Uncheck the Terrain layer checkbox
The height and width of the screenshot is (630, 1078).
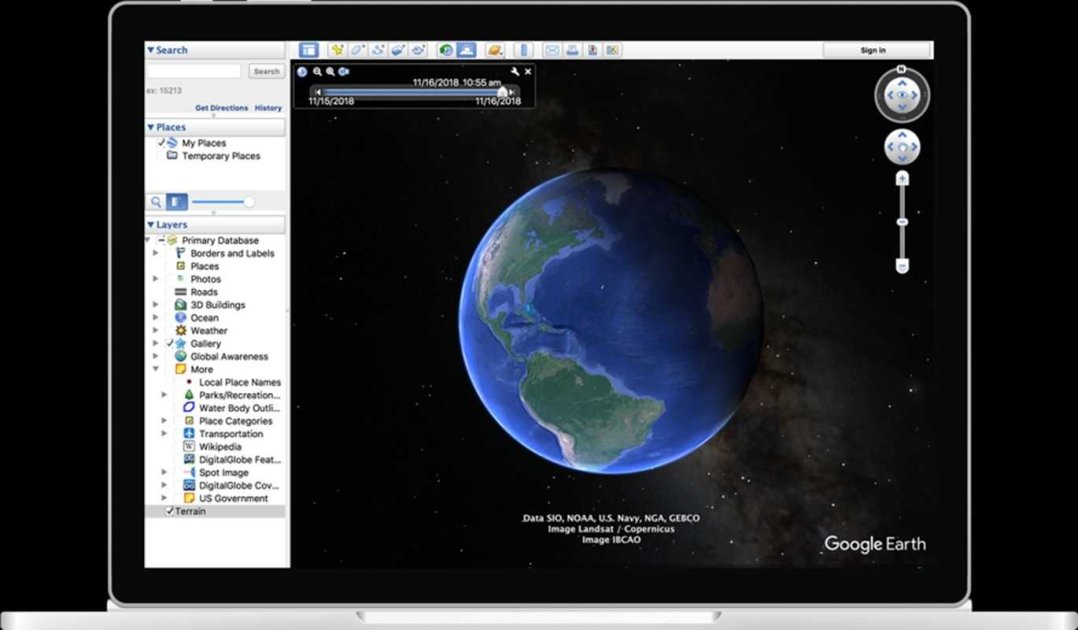click(x=169, y=511)
